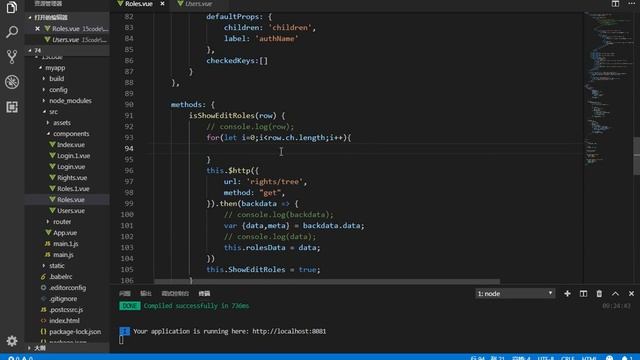Click the editor horizontal scrollbar

point(327,282)
